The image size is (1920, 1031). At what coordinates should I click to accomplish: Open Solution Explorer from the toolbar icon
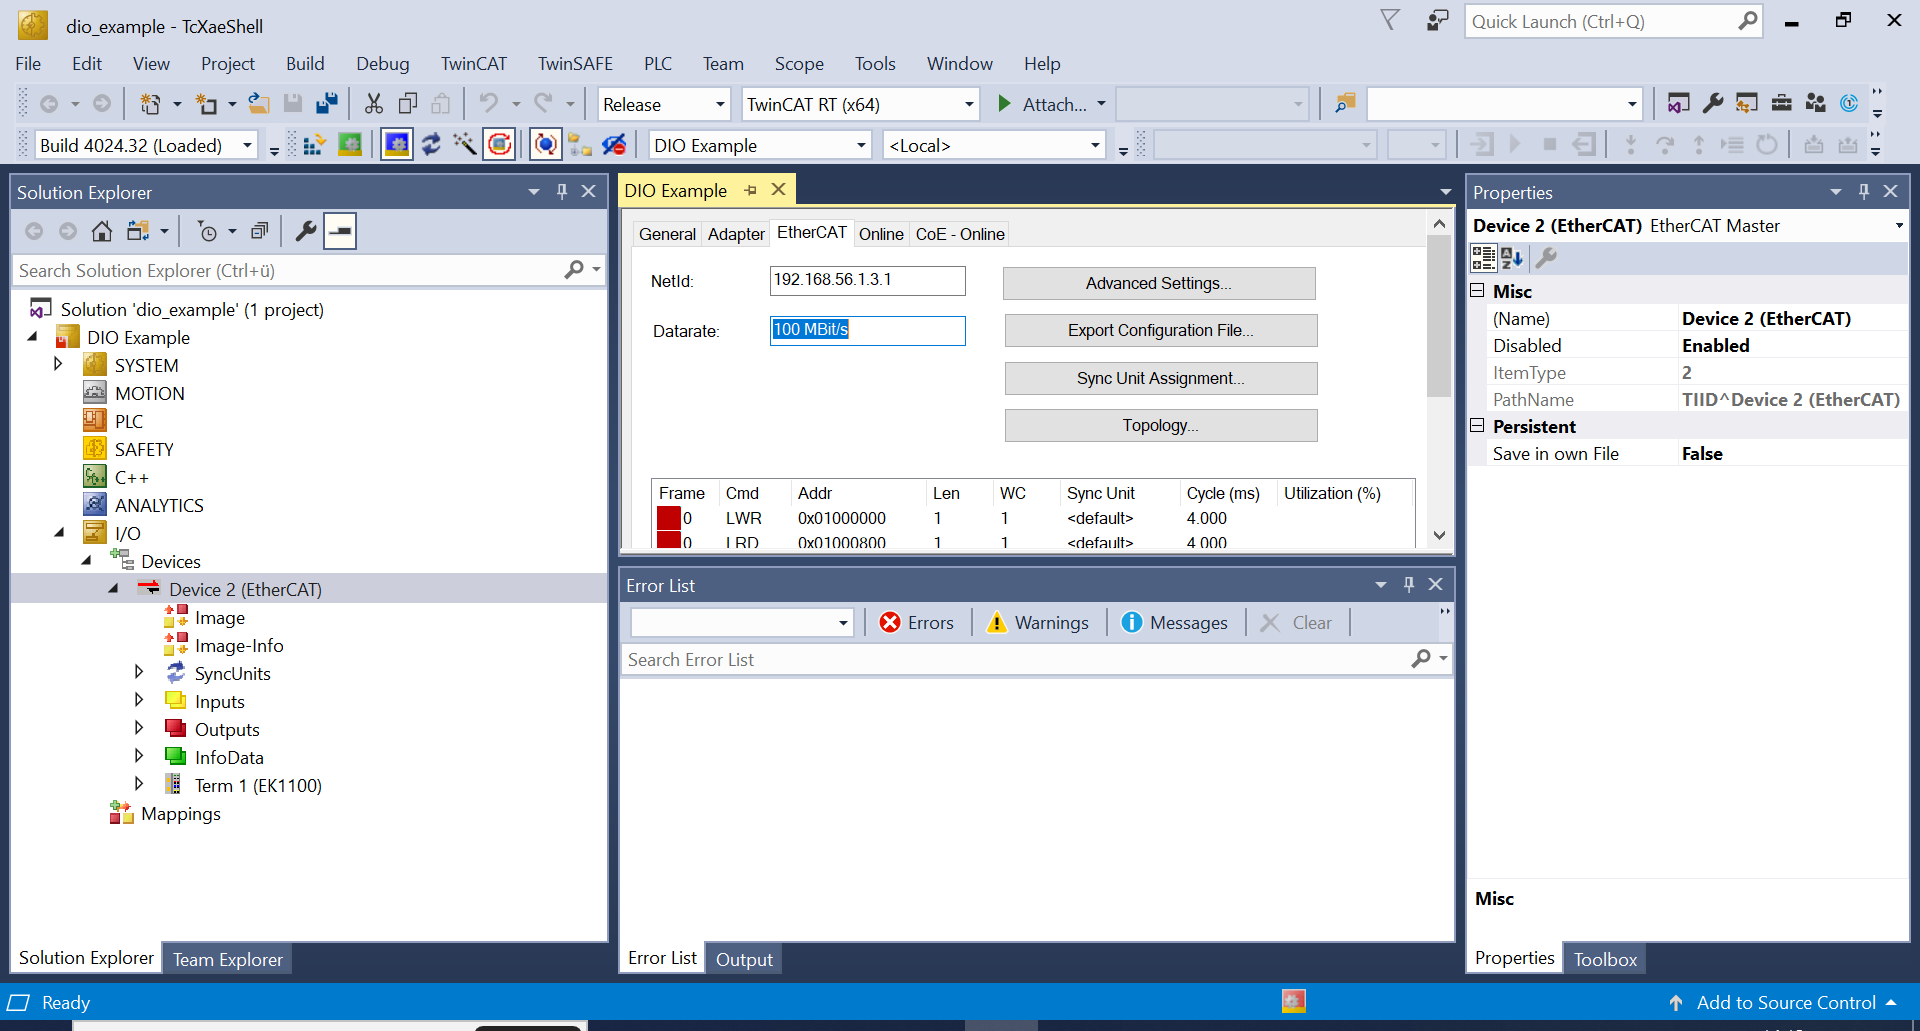(x=1679, y=104)
